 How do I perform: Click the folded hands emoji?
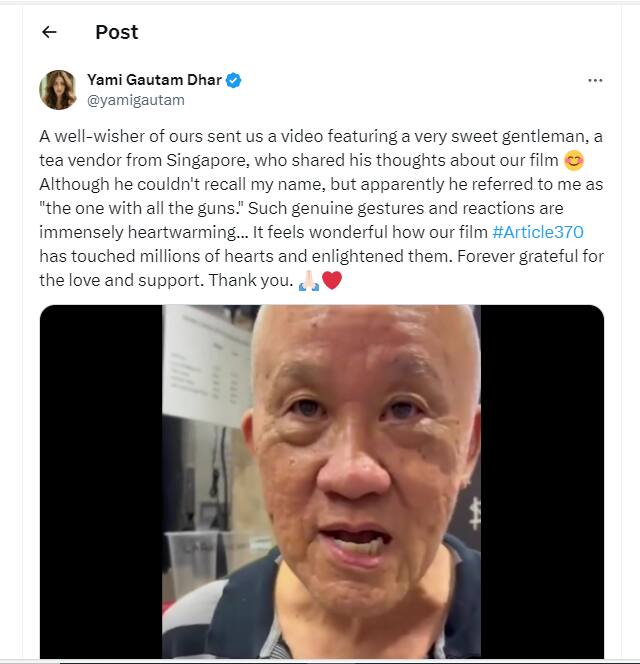click(309, 281)
